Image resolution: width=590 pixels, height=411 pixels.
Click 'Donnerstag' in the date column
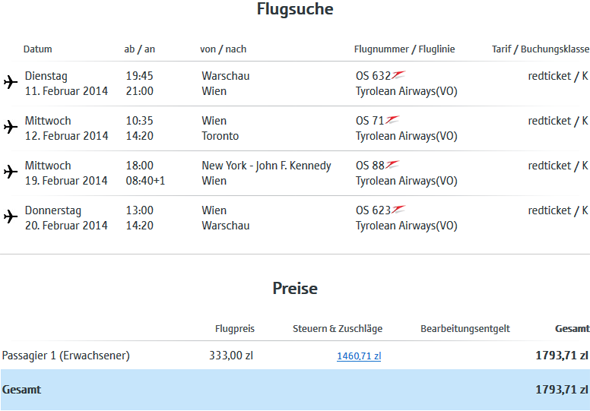coord(53,210)
